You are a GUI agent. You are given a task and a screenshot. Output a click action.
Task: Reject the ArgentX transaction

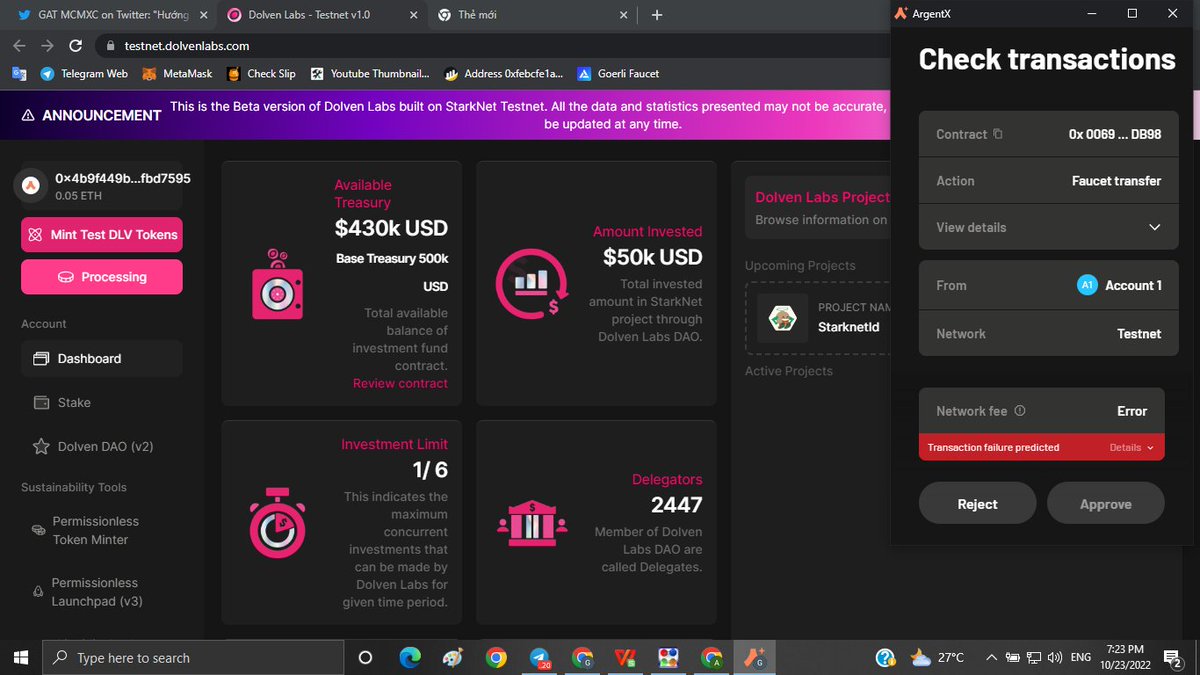(x=977, y=504)
